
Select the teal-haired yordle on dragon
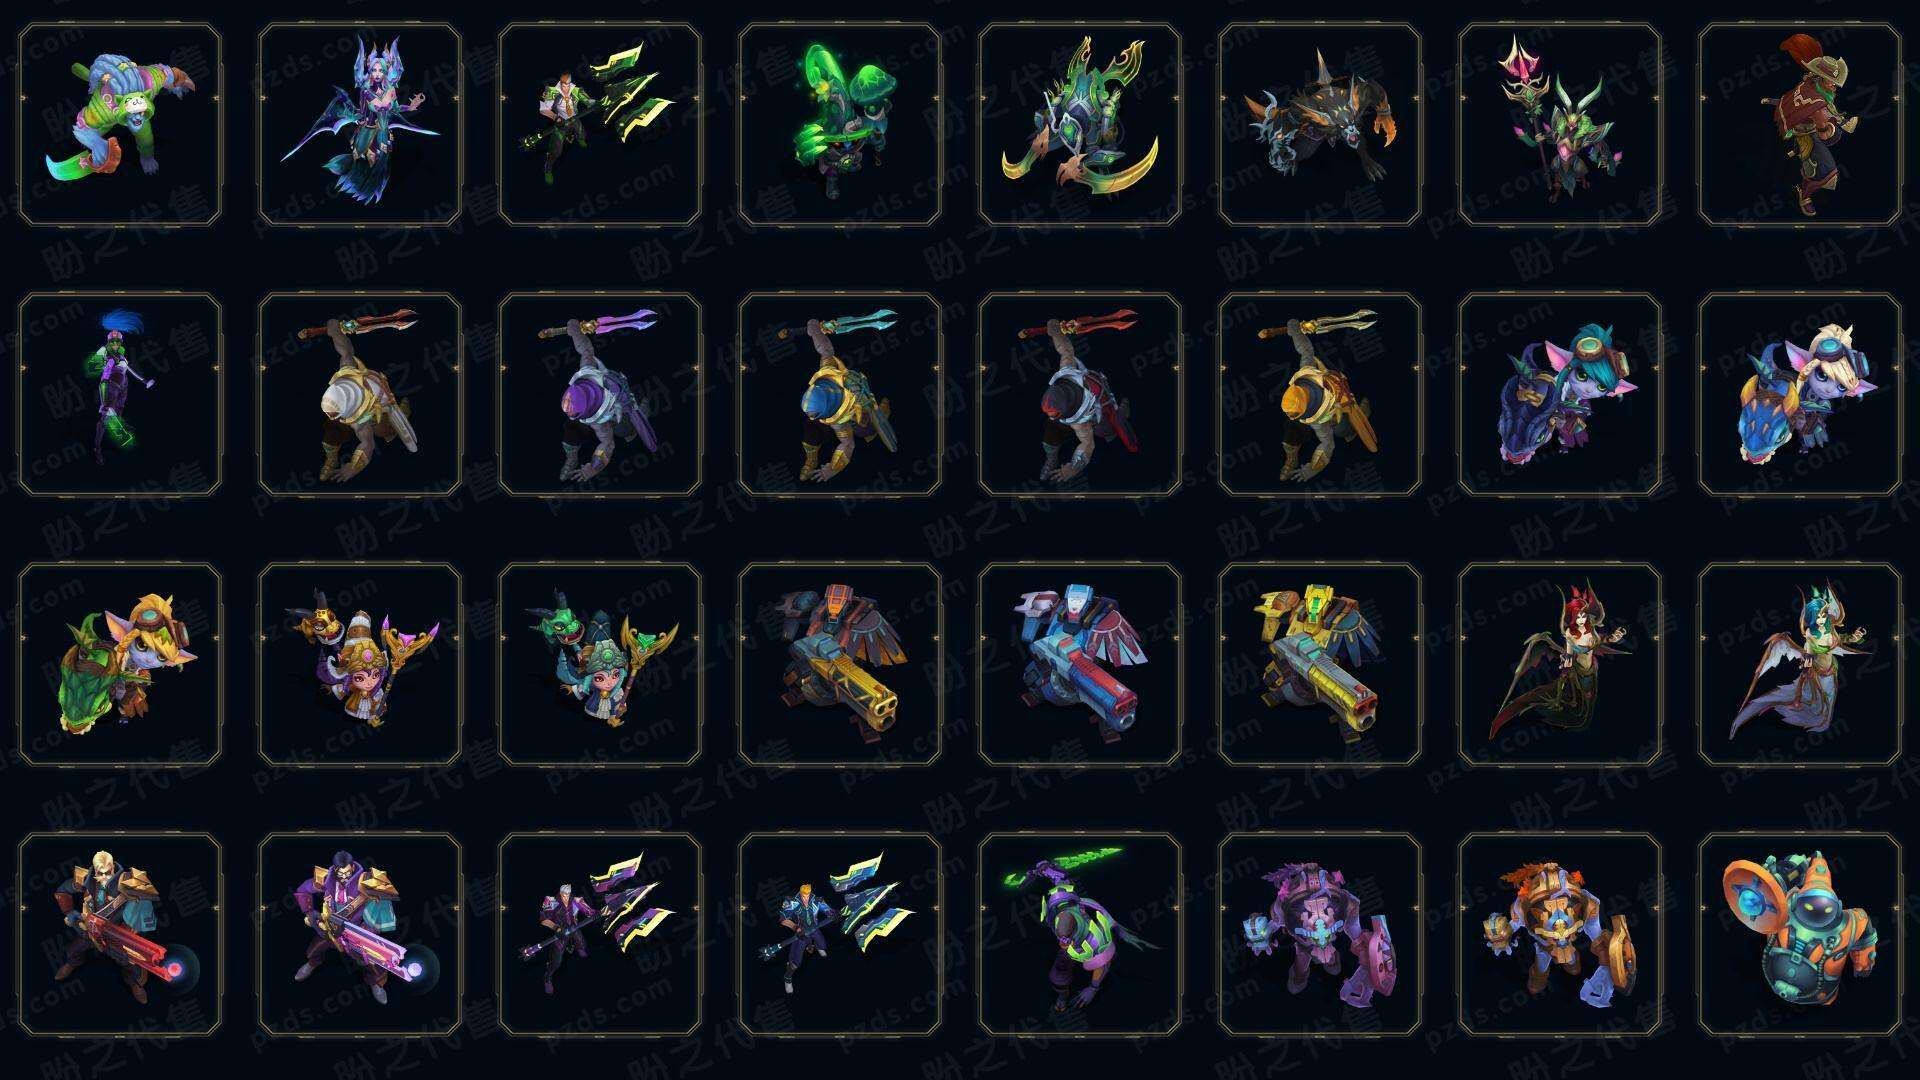click(1560, 394)
